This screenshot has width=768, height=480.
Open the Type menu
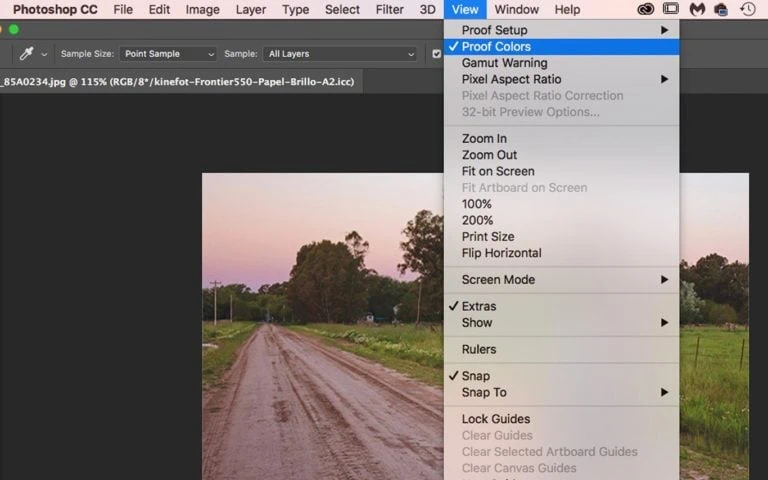(295, 9)
